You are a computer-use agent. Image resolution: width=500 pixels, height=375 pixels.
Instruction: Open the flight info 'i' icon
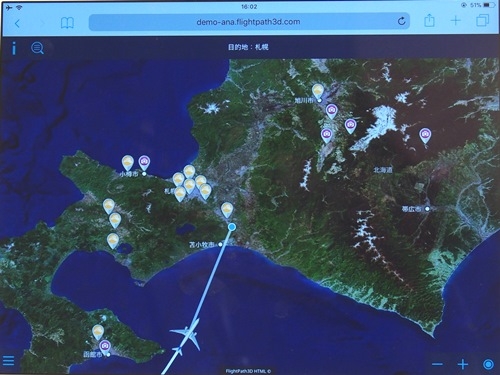[14, 48]
